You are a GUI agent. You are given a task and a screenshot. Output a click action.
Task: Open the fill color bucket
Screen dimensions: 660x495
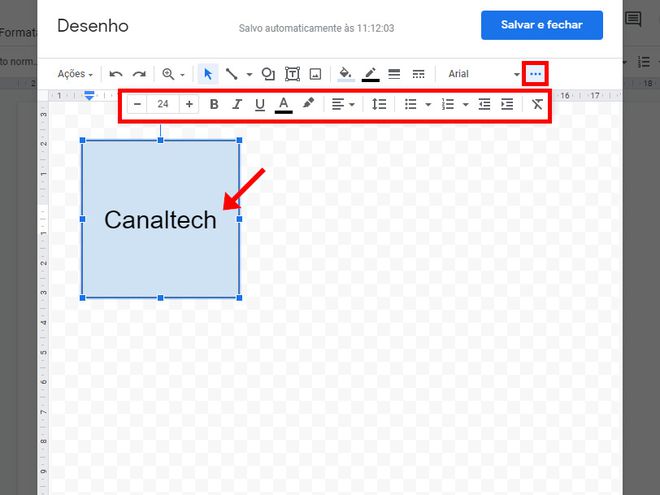pos(346,74)
